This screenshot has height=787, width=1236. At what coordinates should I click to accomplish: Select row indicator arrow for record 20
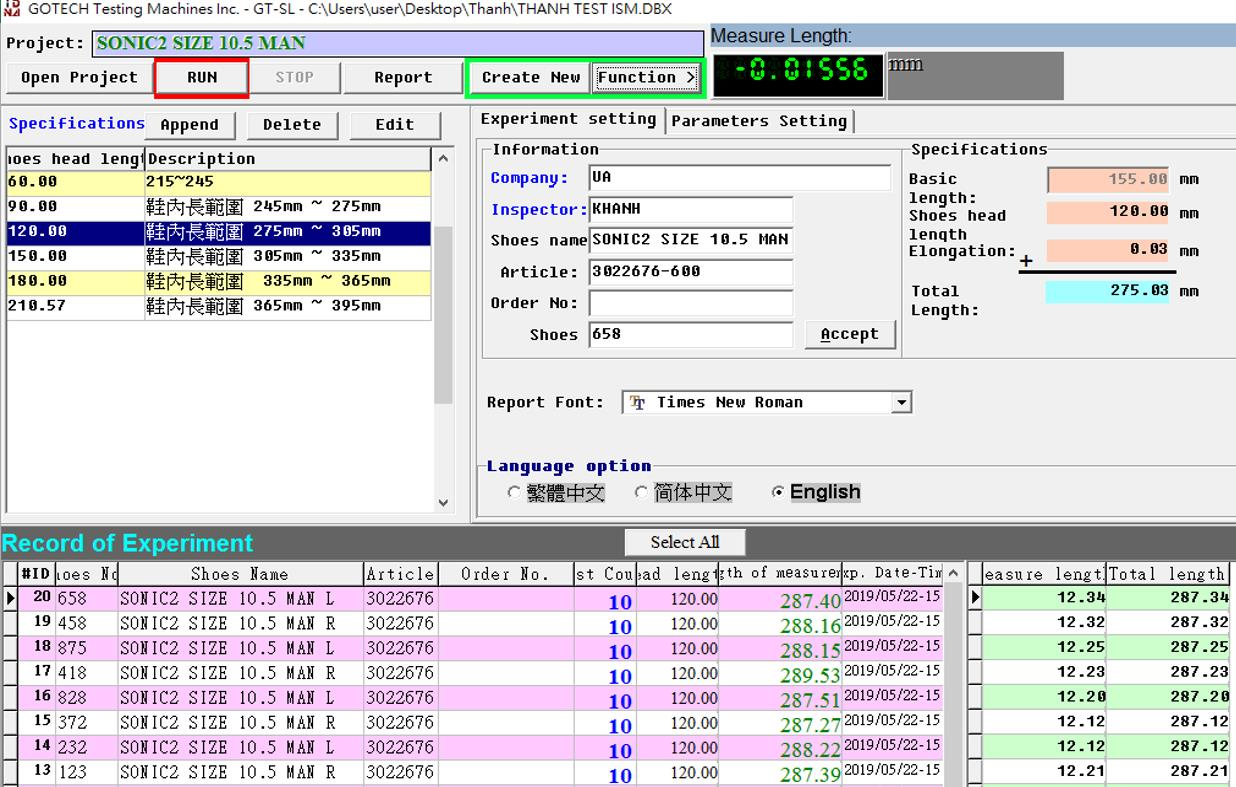tap(11, 599)
